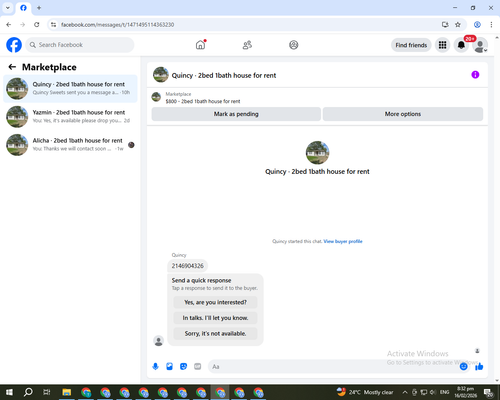This screenshot has height=400, width=500.
Task: Click the Facebook logo icon
Action: [x=14, y=45]
